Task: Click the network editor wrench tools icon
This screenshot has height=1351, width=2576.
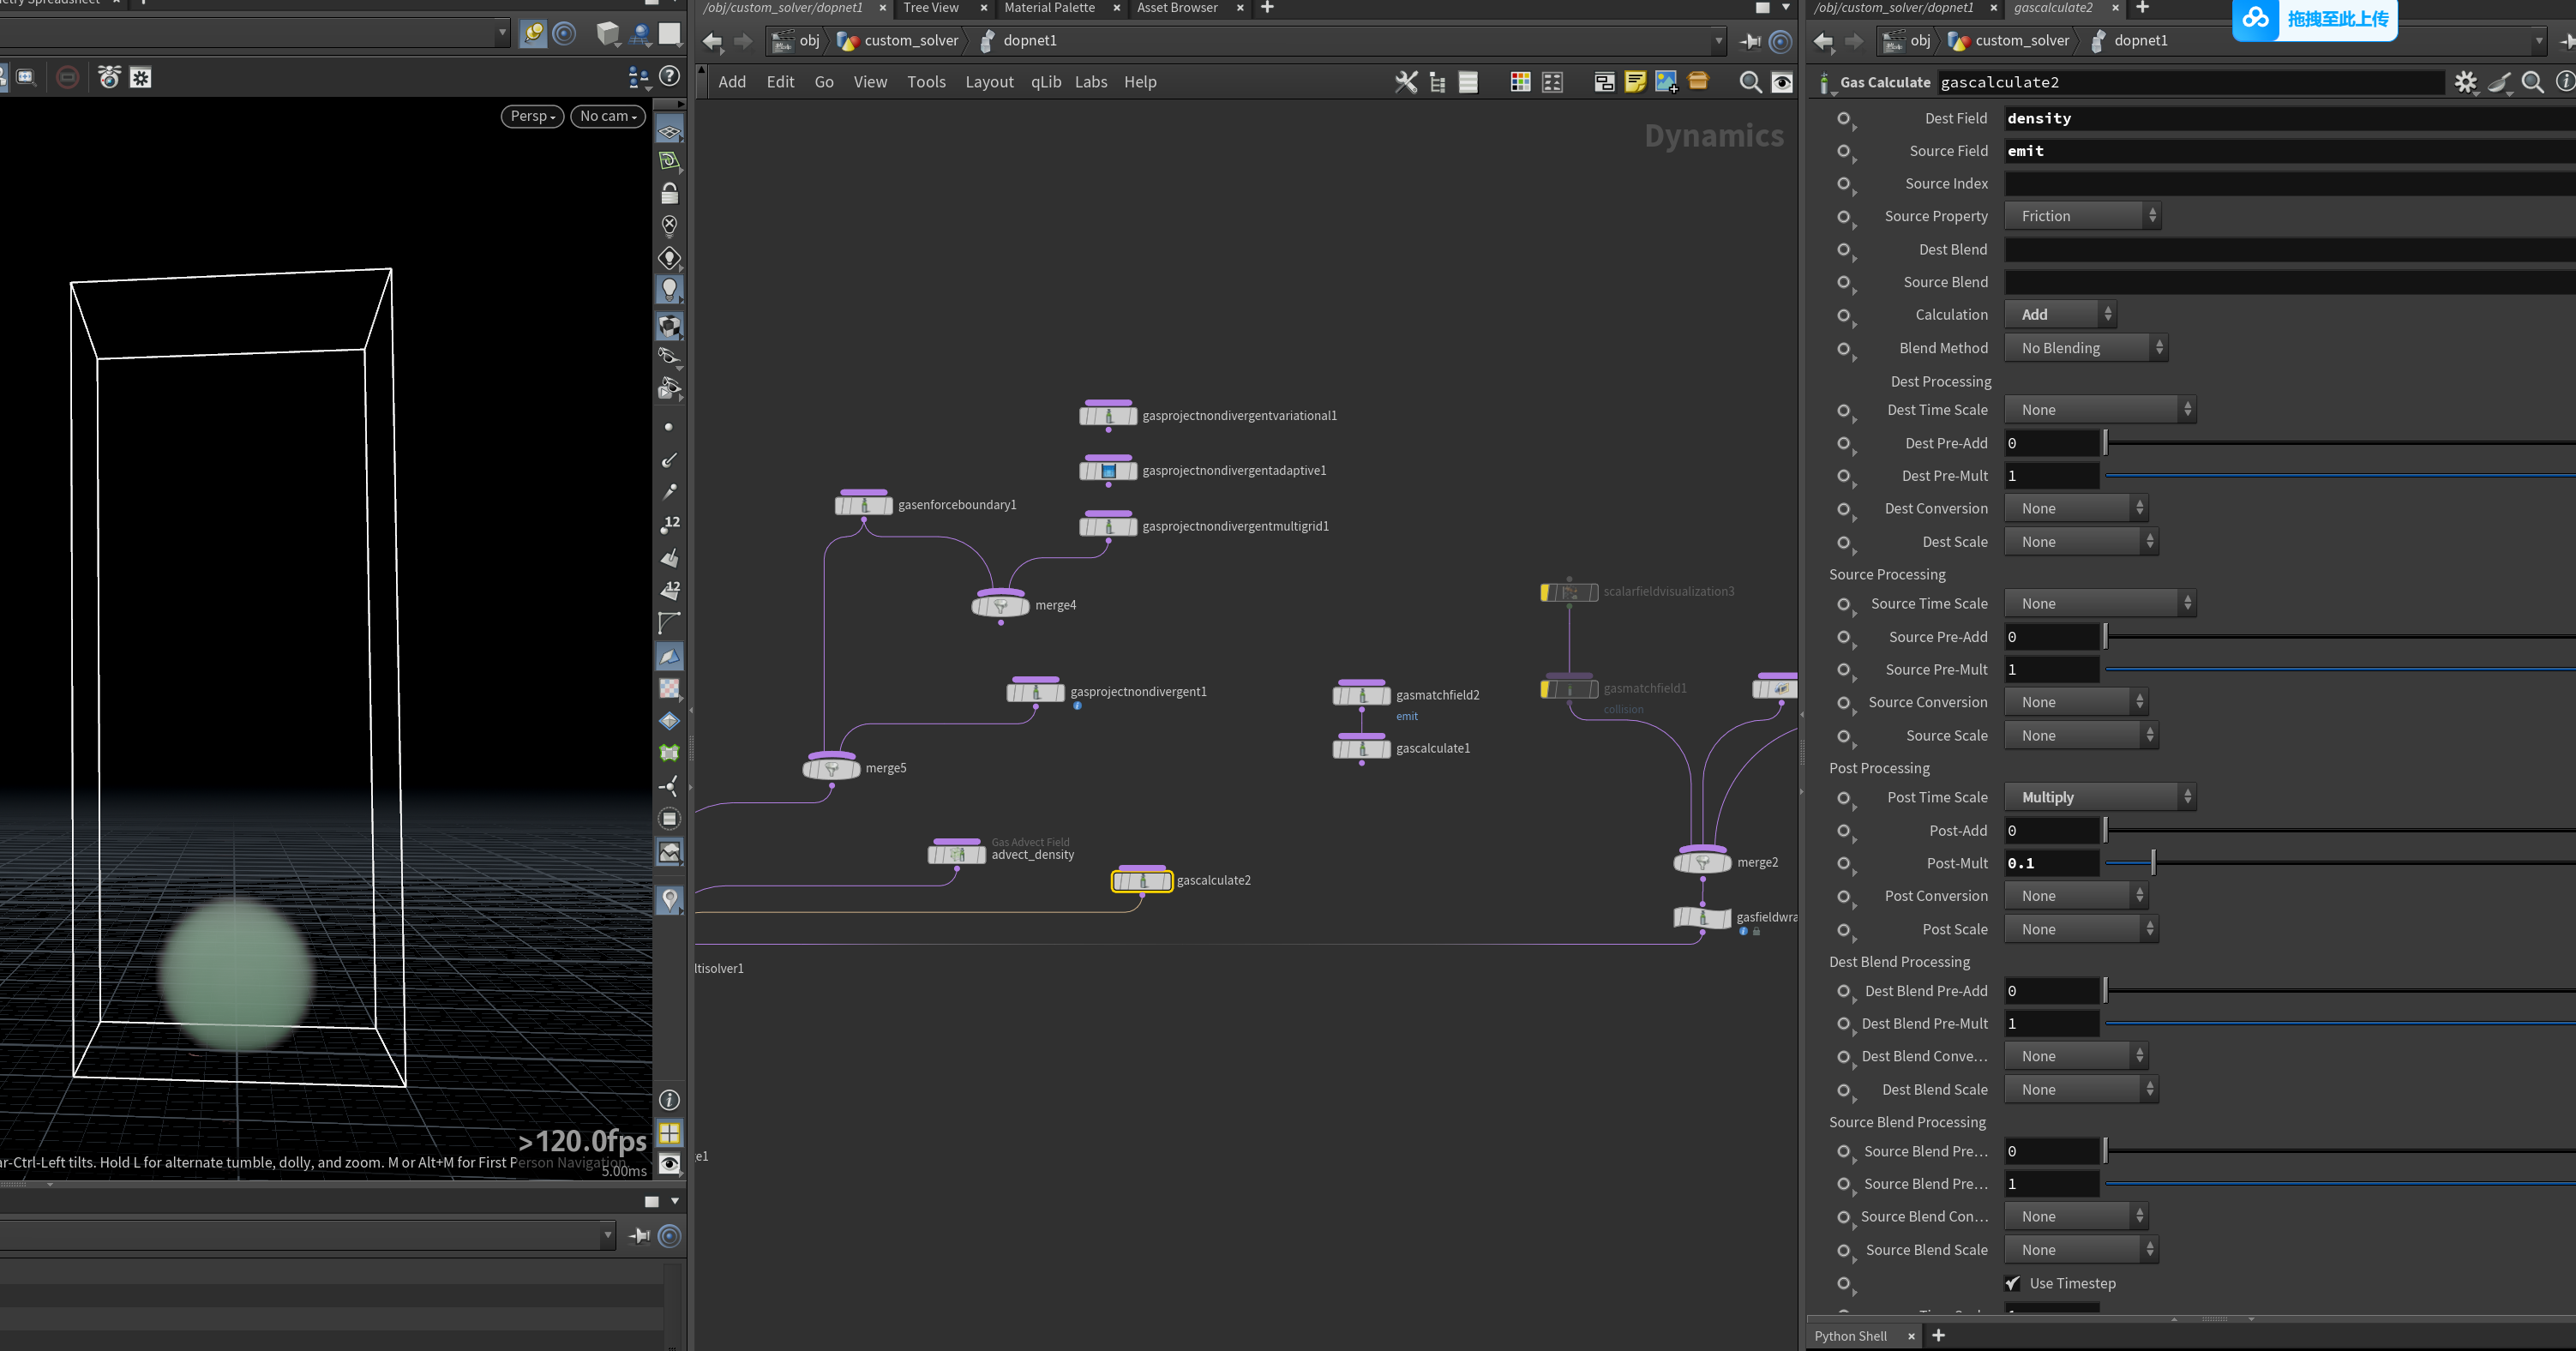Action: point(1406,82)
